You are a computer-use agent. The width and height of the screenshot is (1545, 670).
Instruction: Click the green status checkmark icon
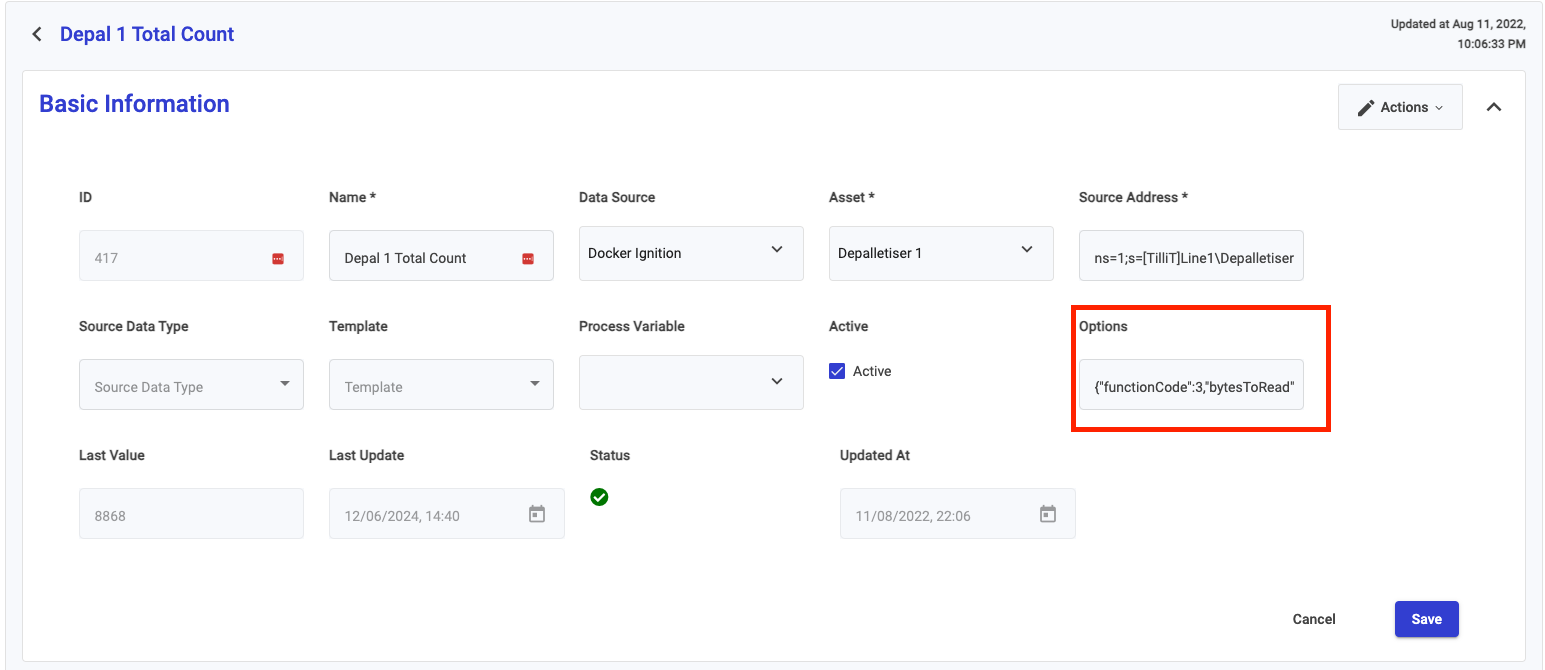(x=599, y=497)
